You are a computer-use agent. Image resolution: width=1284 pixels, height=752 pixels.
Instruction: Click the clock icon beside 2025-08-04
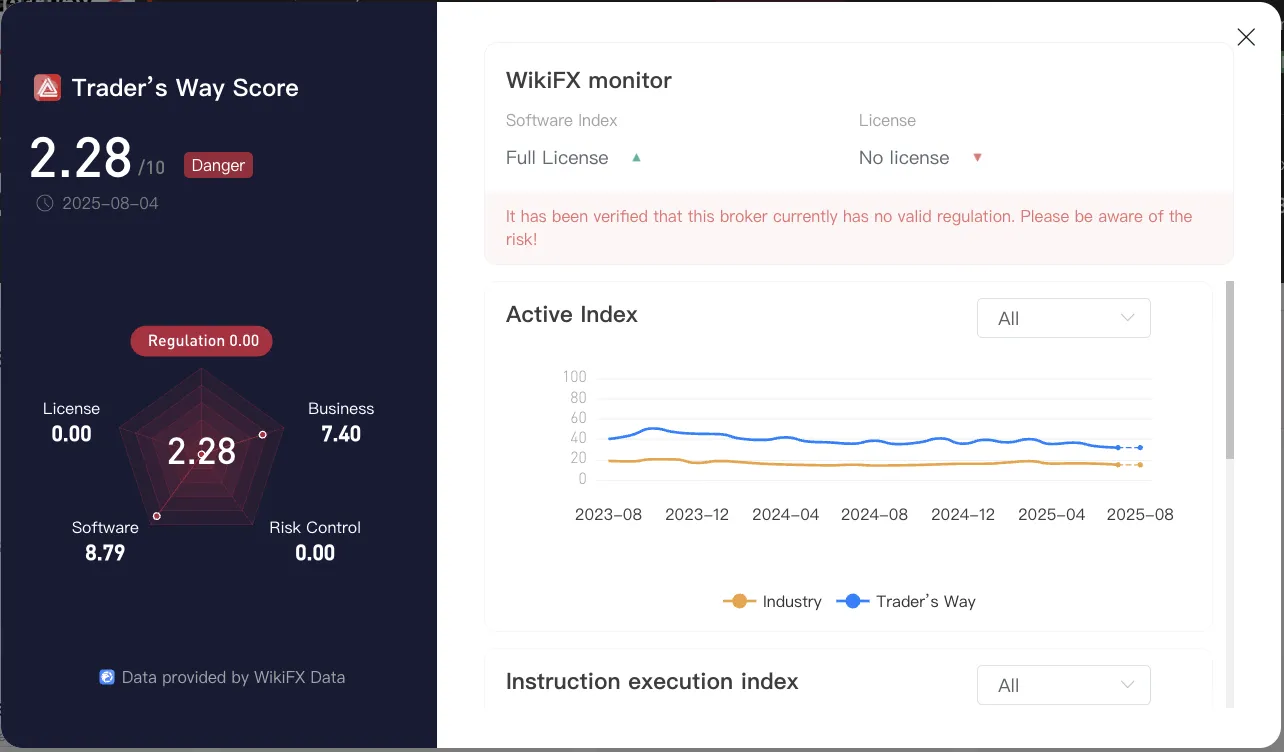click(x=45, y=203)
